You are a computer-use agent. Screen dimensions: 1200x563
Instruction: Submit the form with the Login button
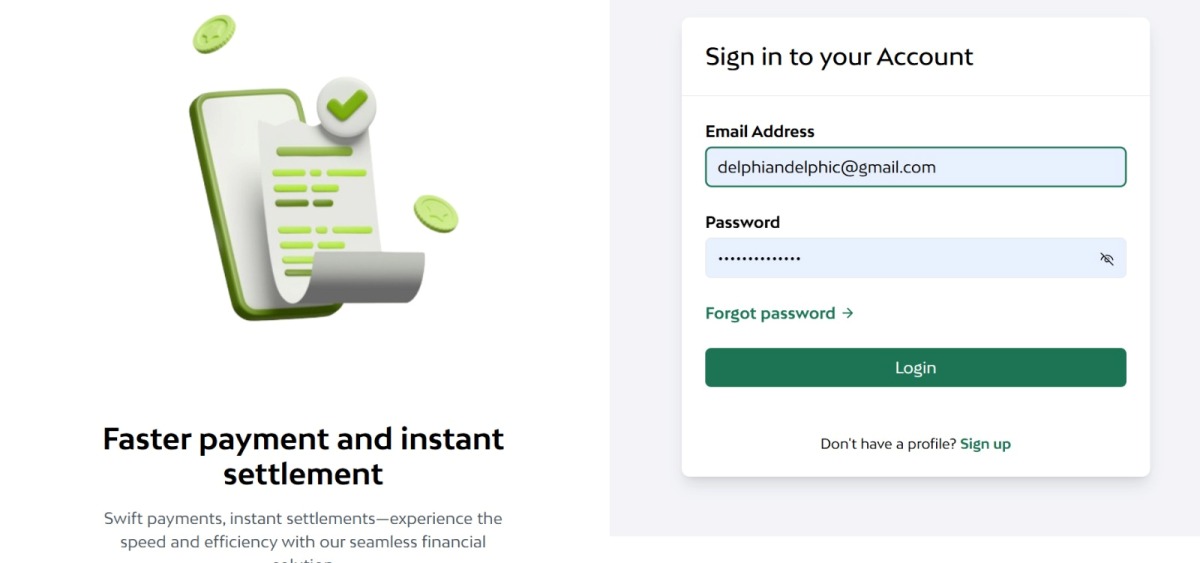[915, 367]
